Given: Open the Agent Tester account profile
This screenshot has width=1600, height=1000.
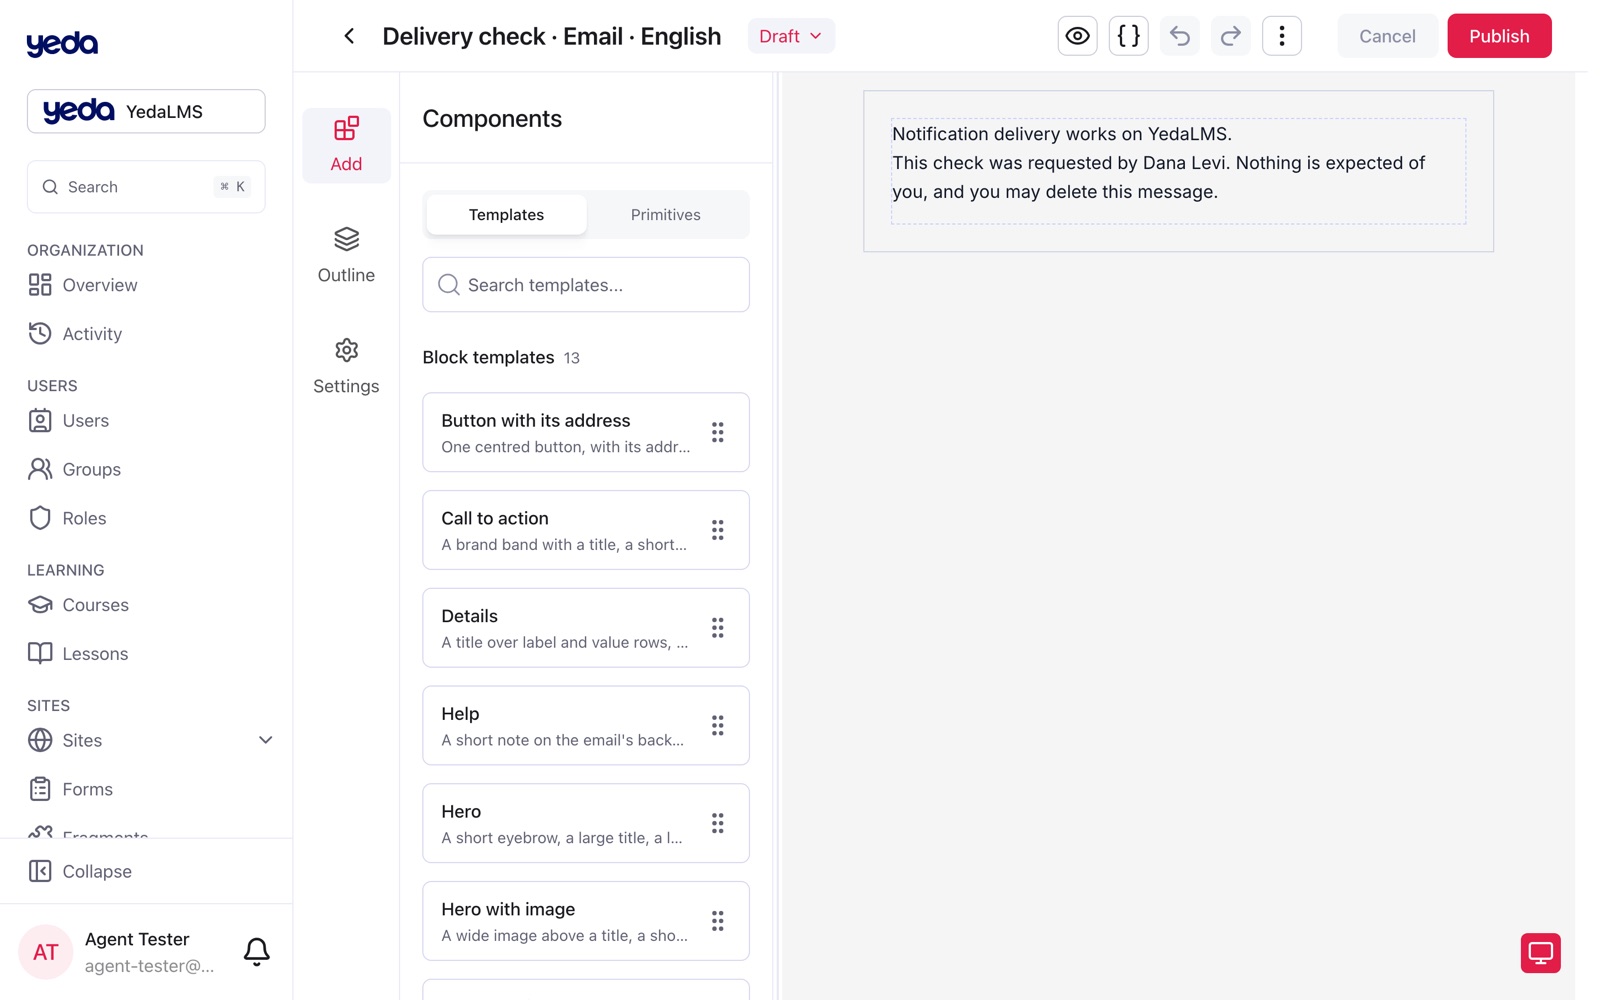Looking at the screenshot, I should click(x=118, y=952).
